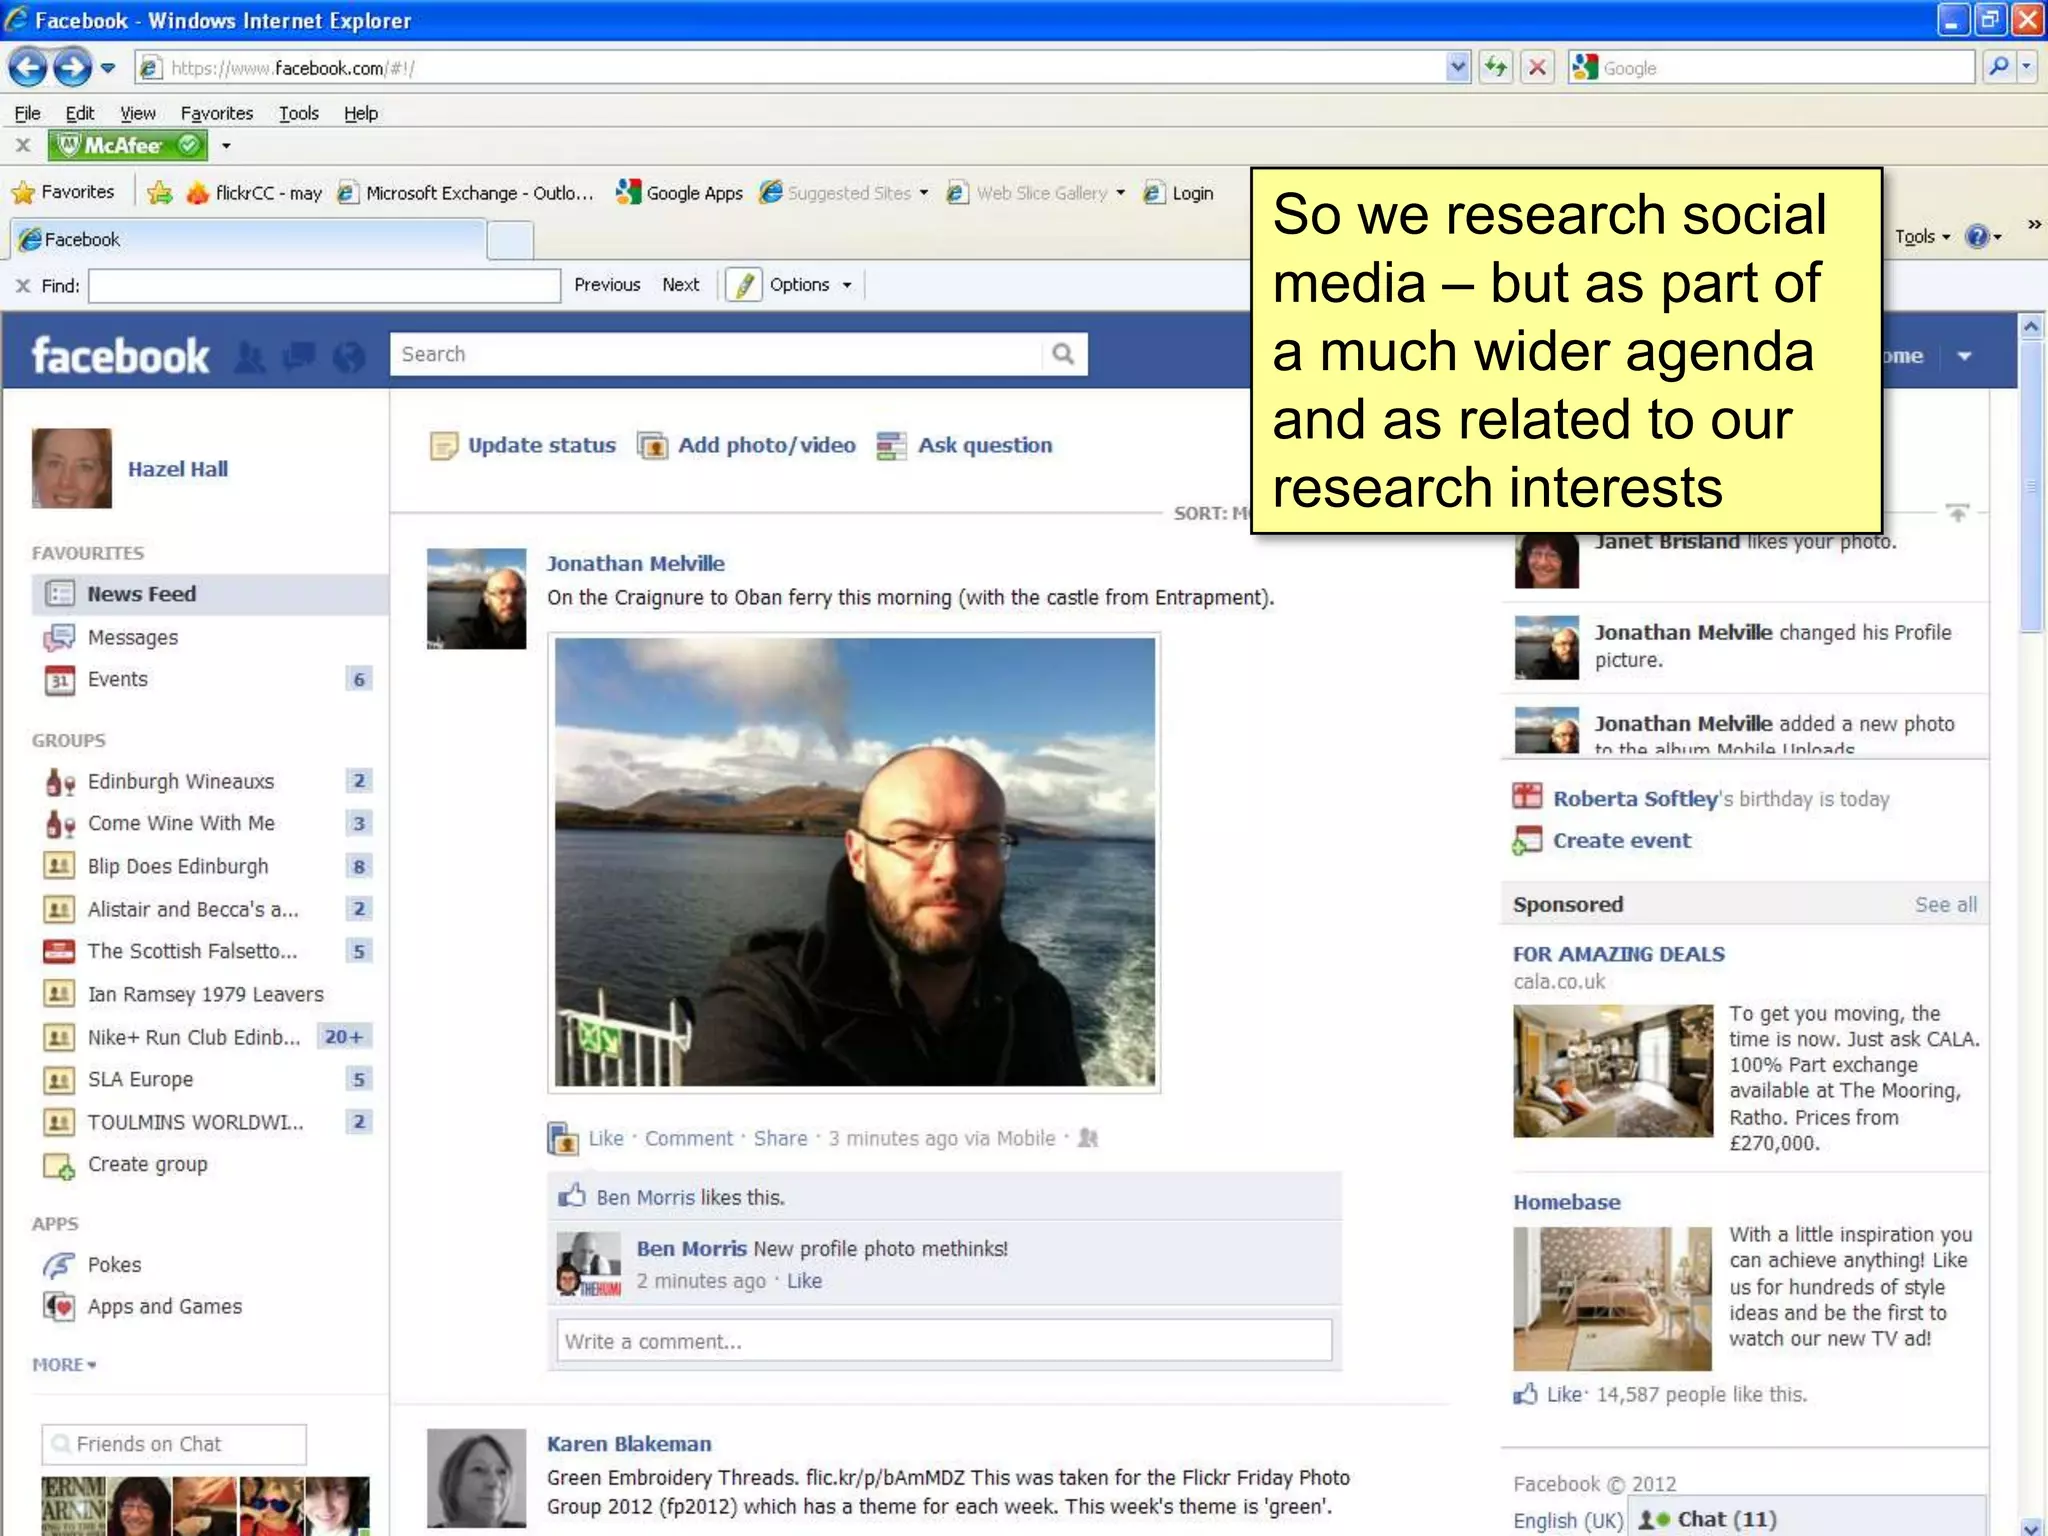Viewport: 2048px width, 1536px height.
Task: Click Next in the Find bar
Action: (681, 285)
